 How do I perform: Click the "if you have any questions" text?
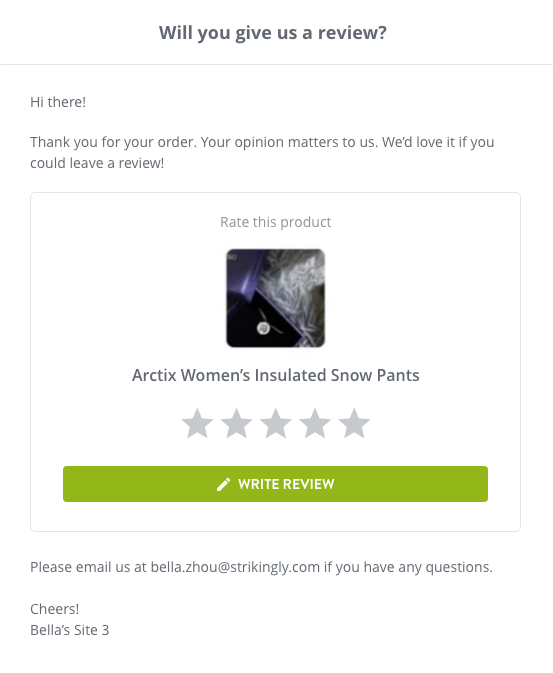click(408, 567)
